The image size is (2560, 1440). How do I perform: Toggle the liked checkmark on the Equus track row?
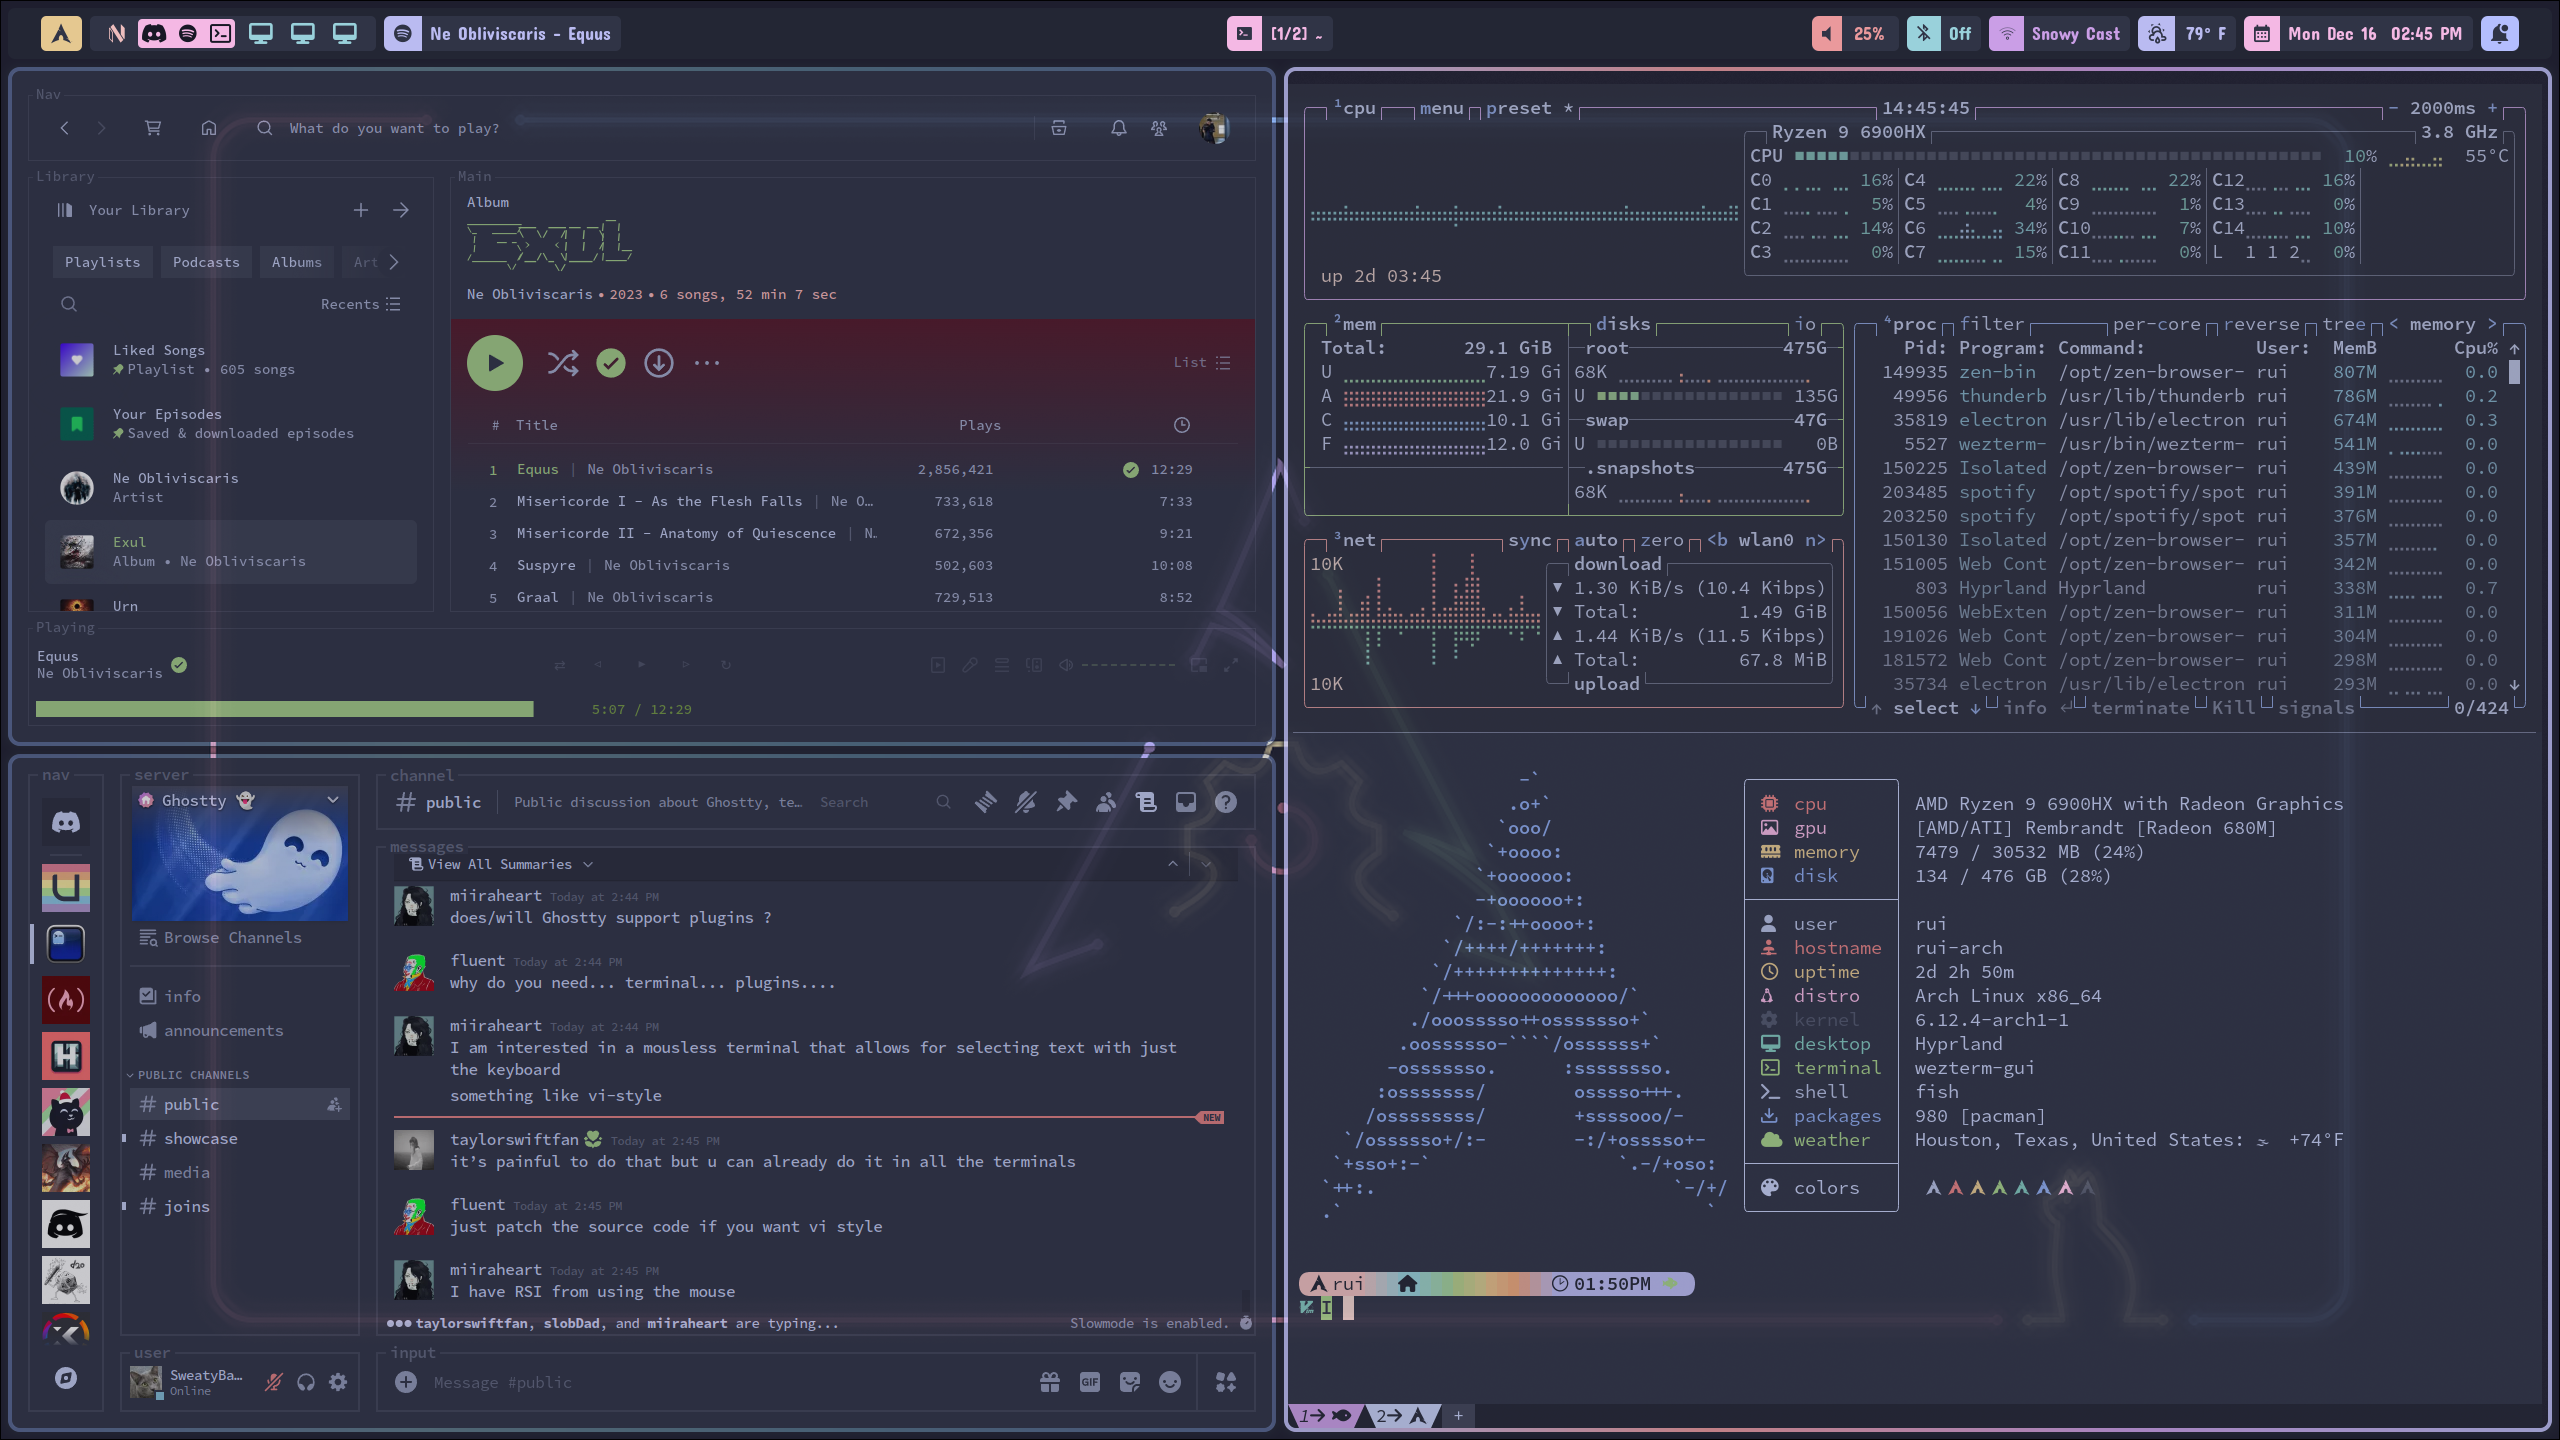(1131, 470)
